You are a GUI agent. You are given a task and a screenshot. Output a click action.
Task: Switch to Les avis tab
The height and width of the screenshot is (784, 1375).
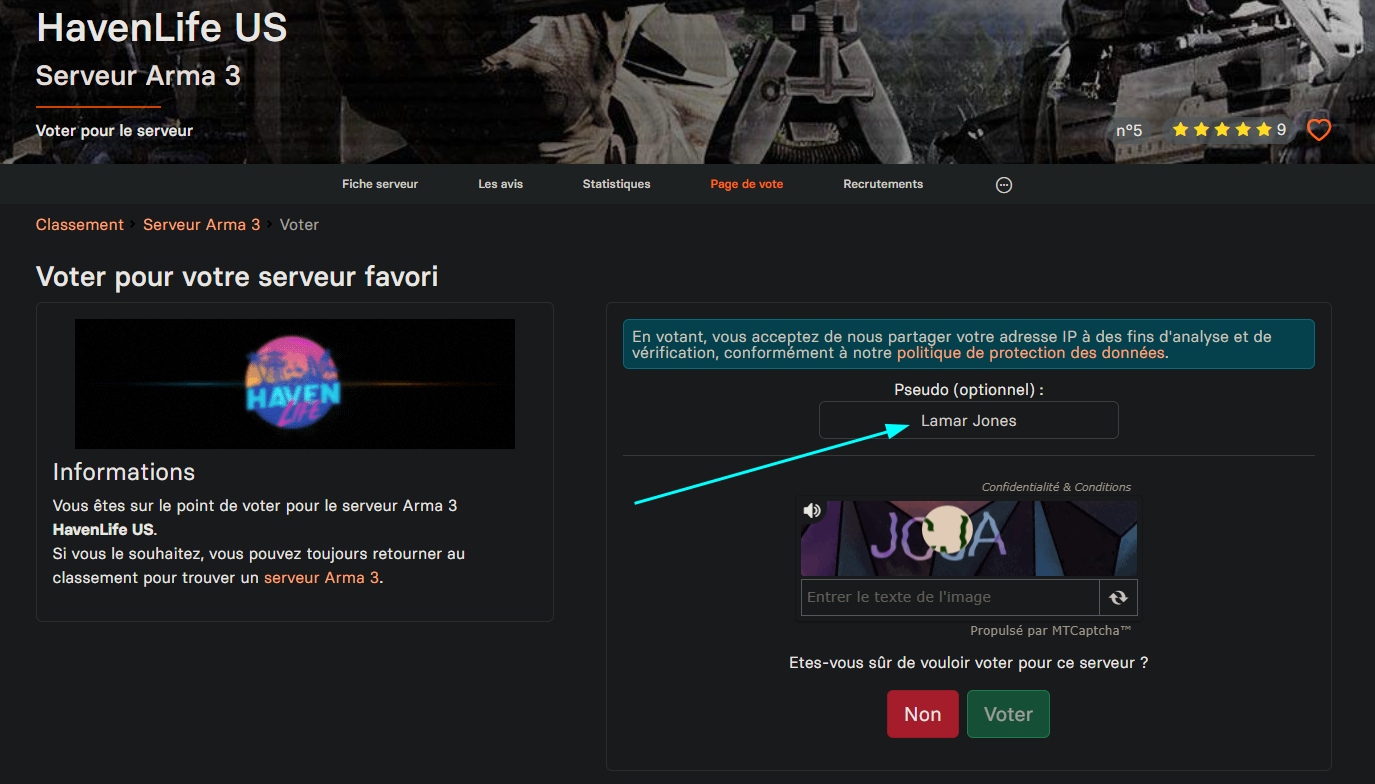tap(501, 184)
